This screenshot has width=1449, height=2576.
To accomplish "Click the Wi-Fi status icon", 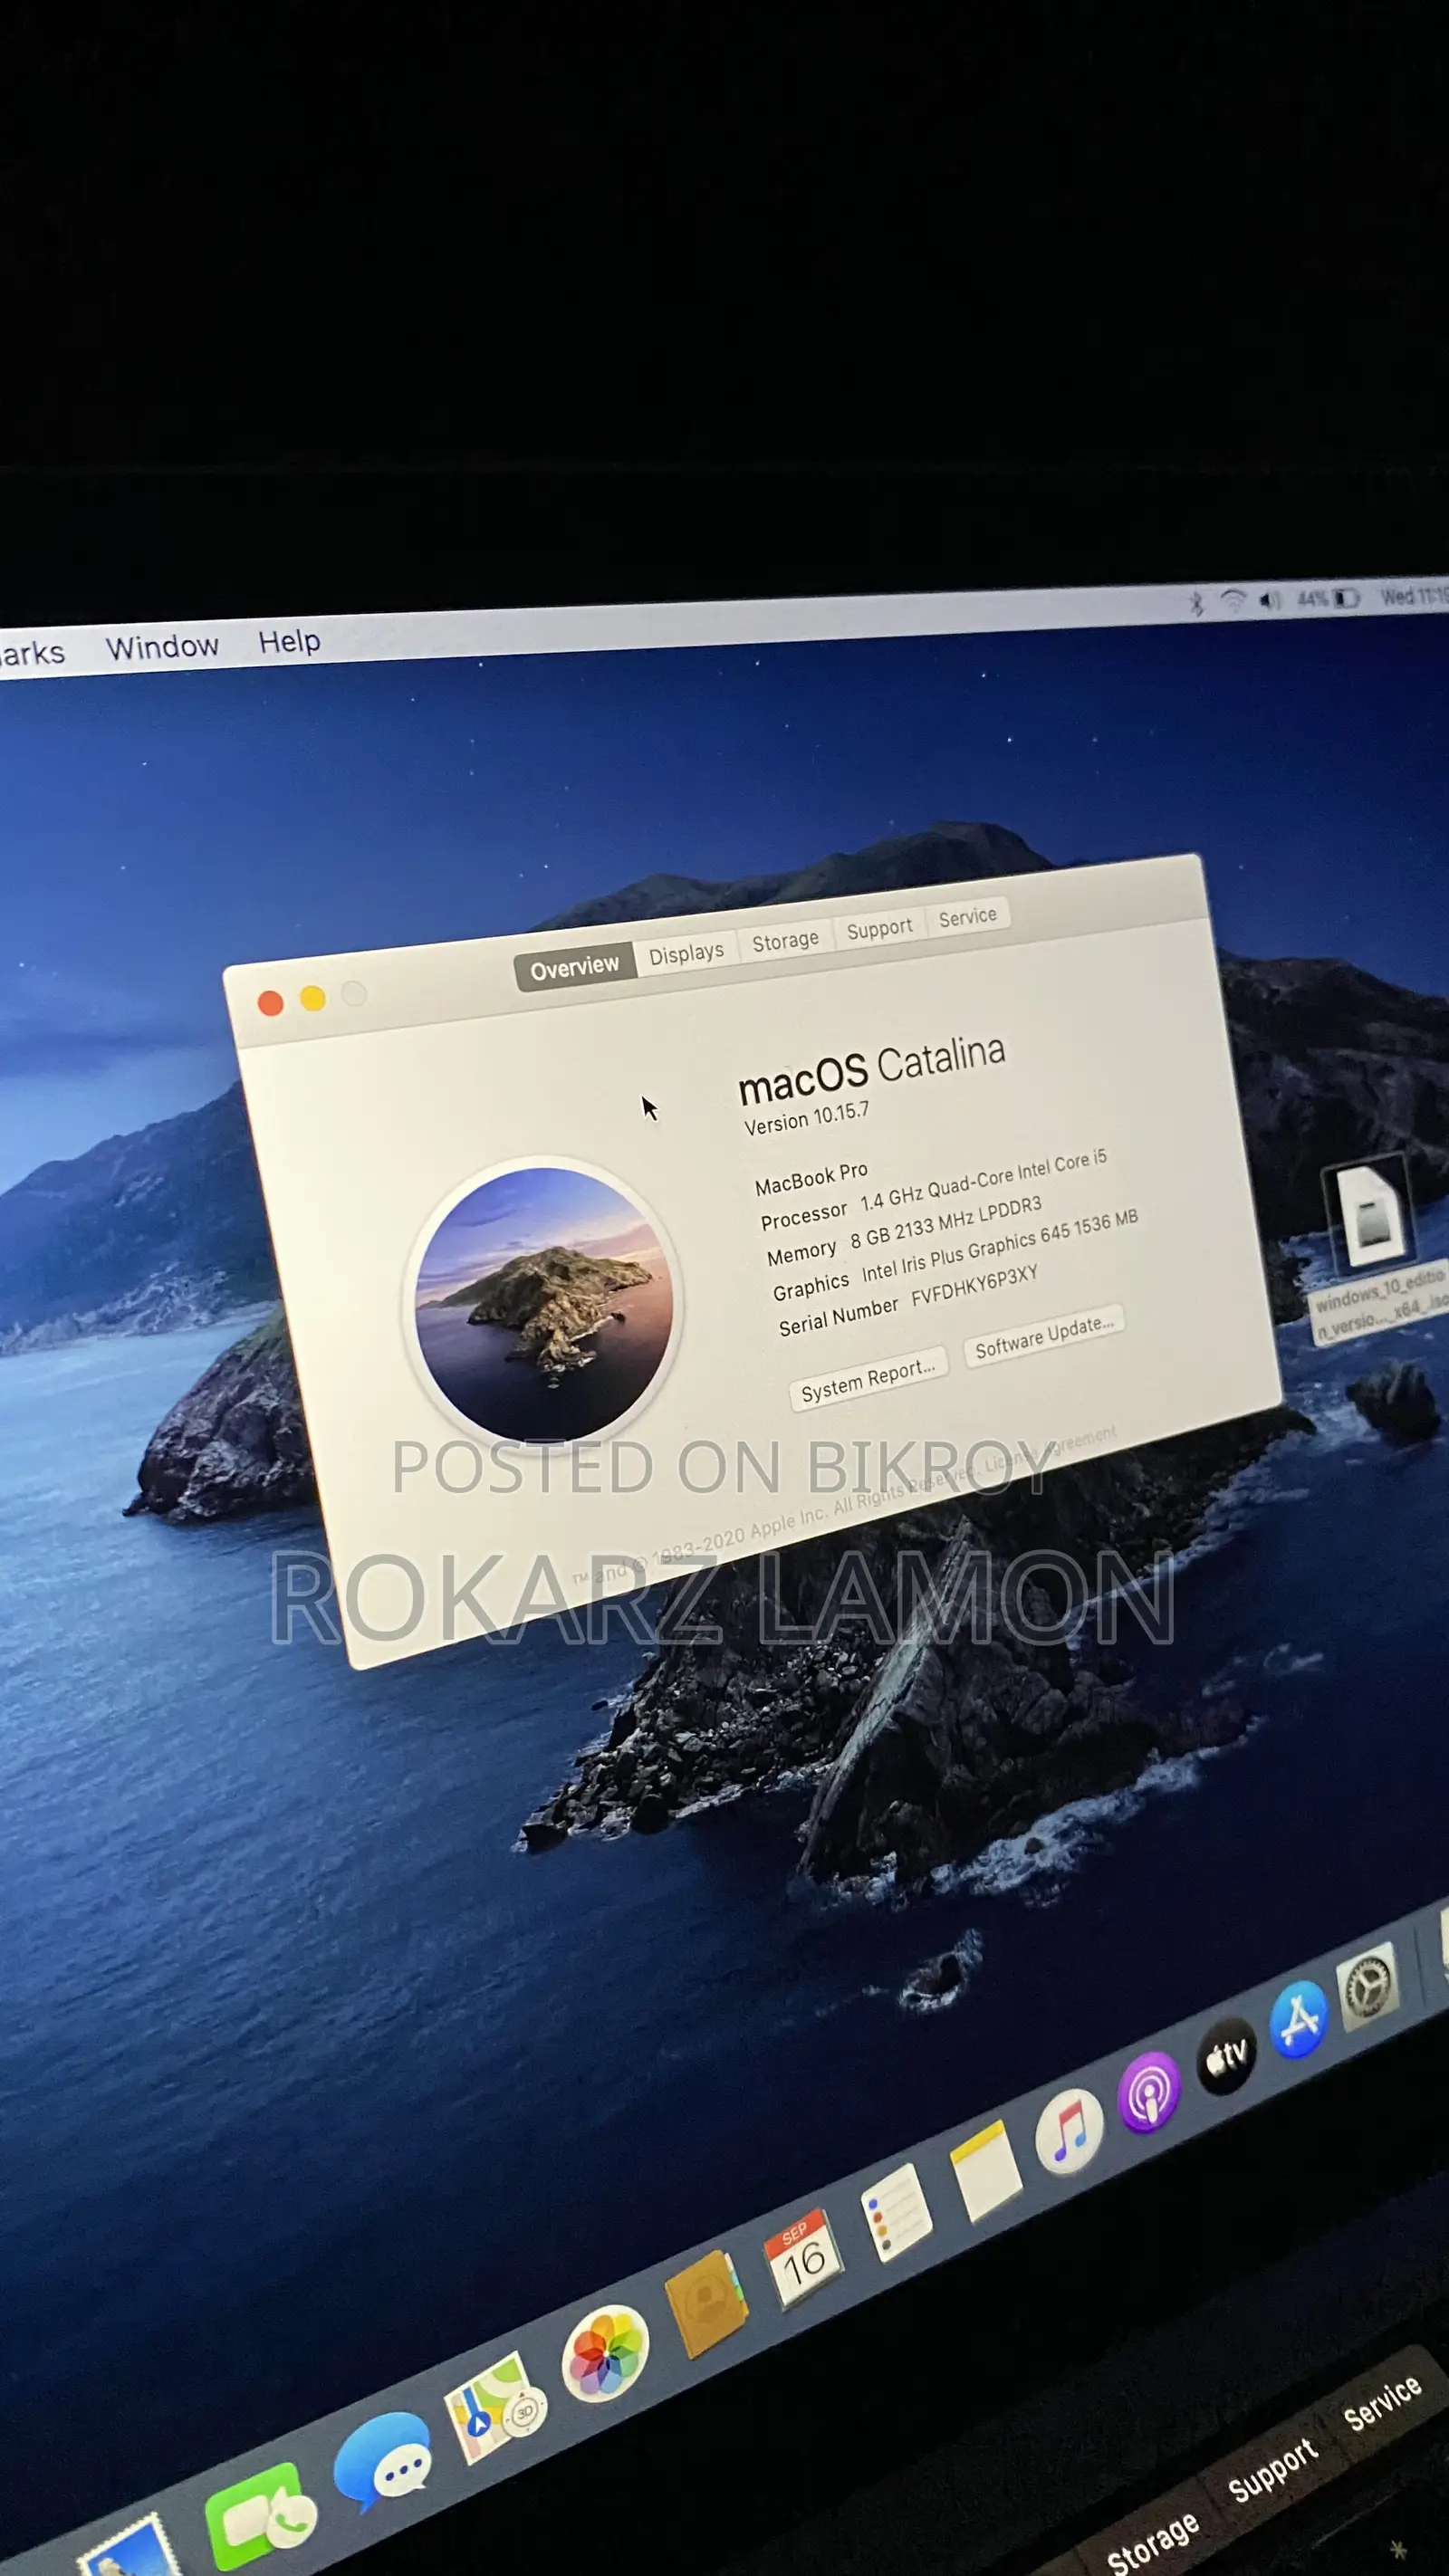I will (1233, 601).
